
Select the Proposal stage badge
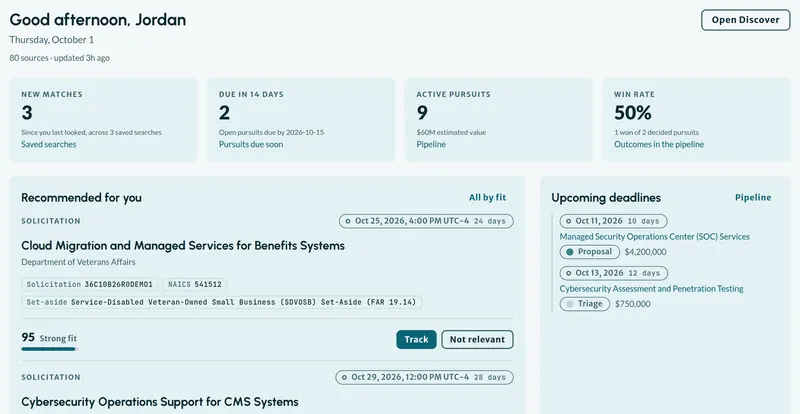tap(589, 252)
